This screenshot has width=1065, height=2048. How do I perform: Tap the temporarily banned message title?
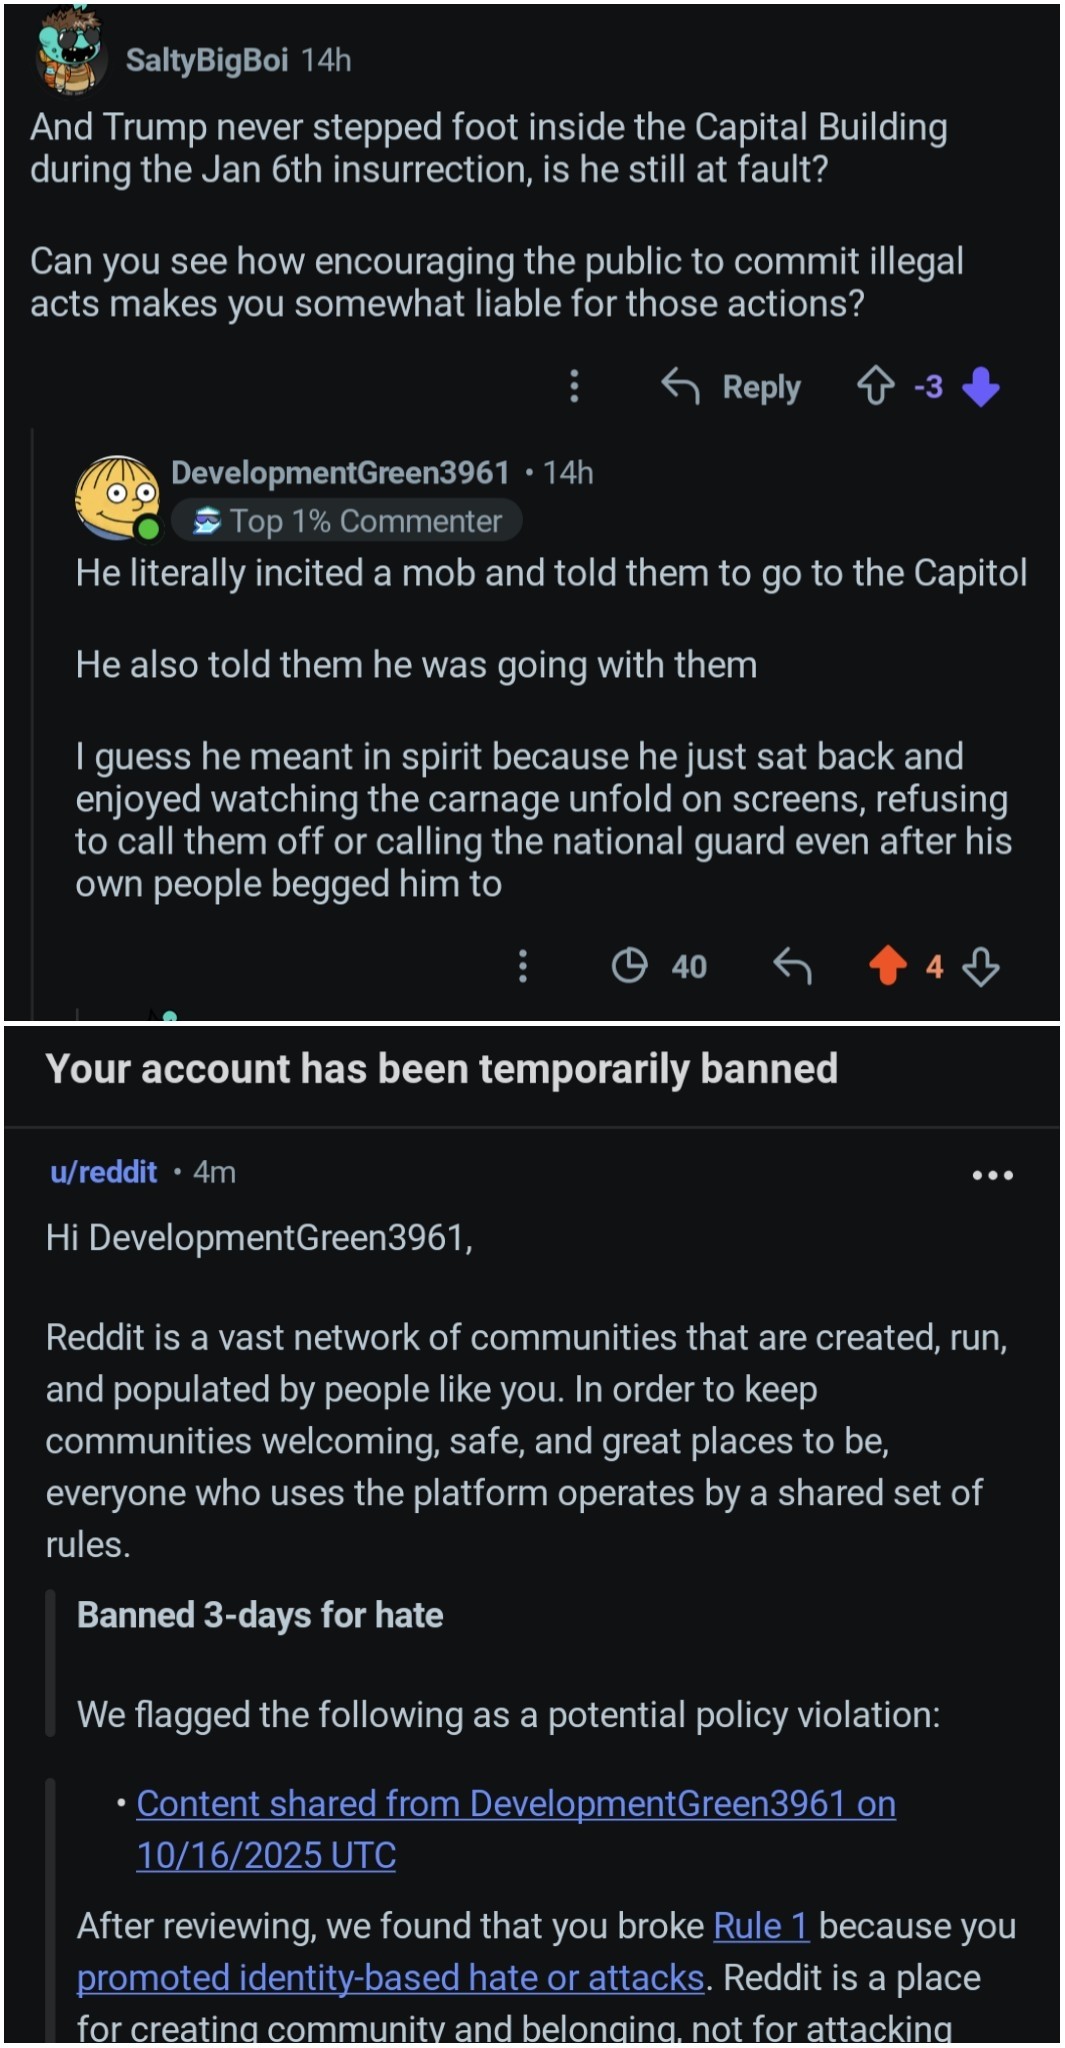click(441, 1069)
